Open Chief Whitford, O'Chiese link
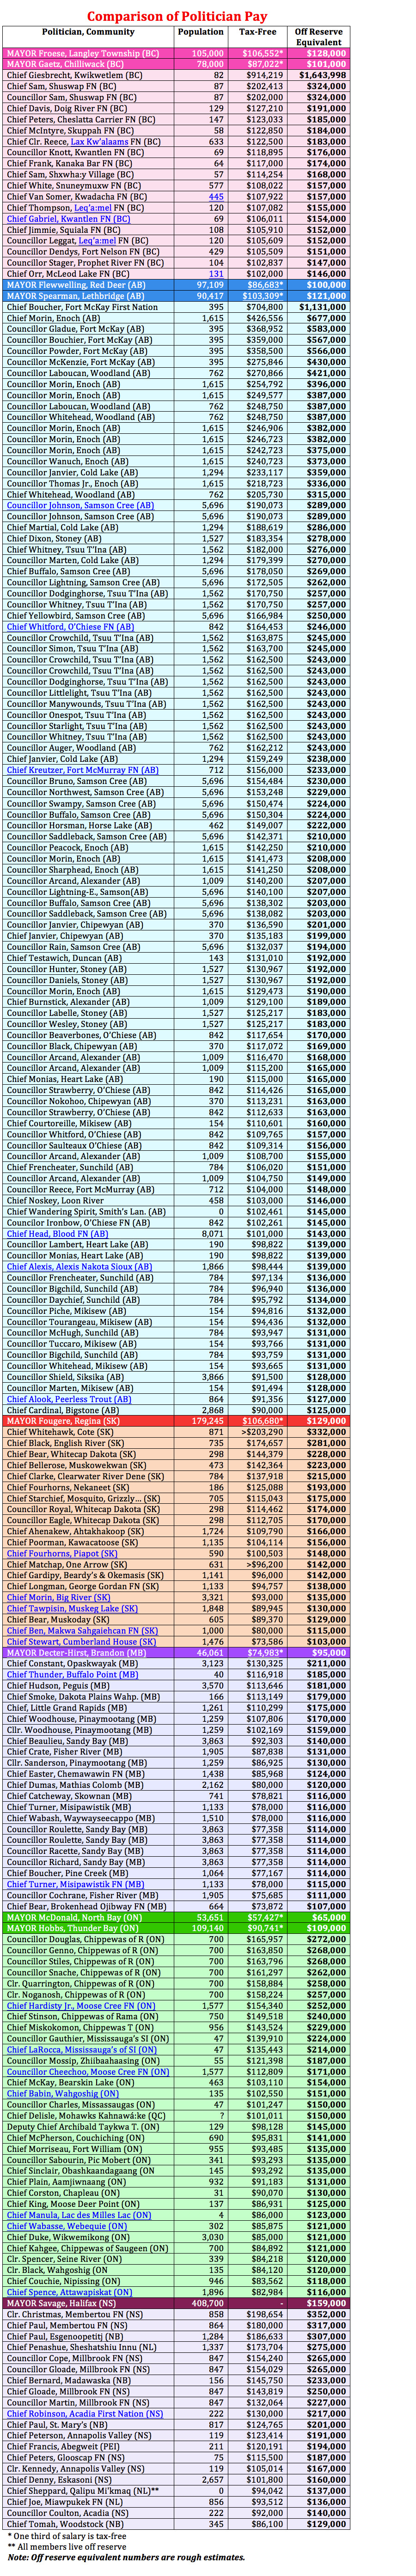Image resolution: width=416 pixels, height=2576 pixels. 71,627
